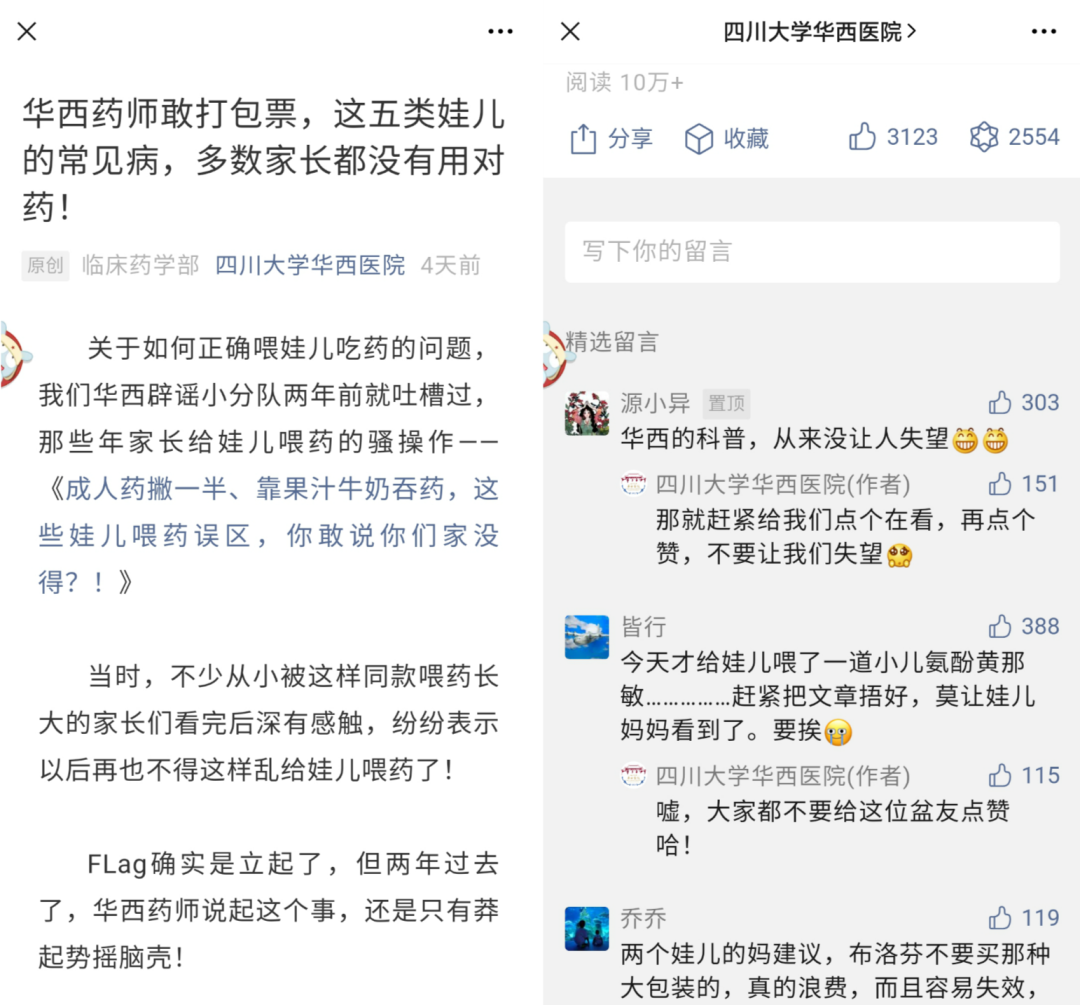Tap the 写下你的留言 comment field
Image resolution: width=1080 pixels, height=1005 pixels.
[812, 251]
